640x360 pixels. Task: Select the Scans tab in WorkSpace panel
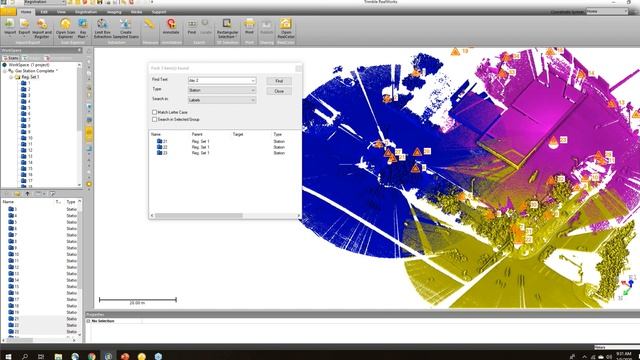[x=11, y=58]
